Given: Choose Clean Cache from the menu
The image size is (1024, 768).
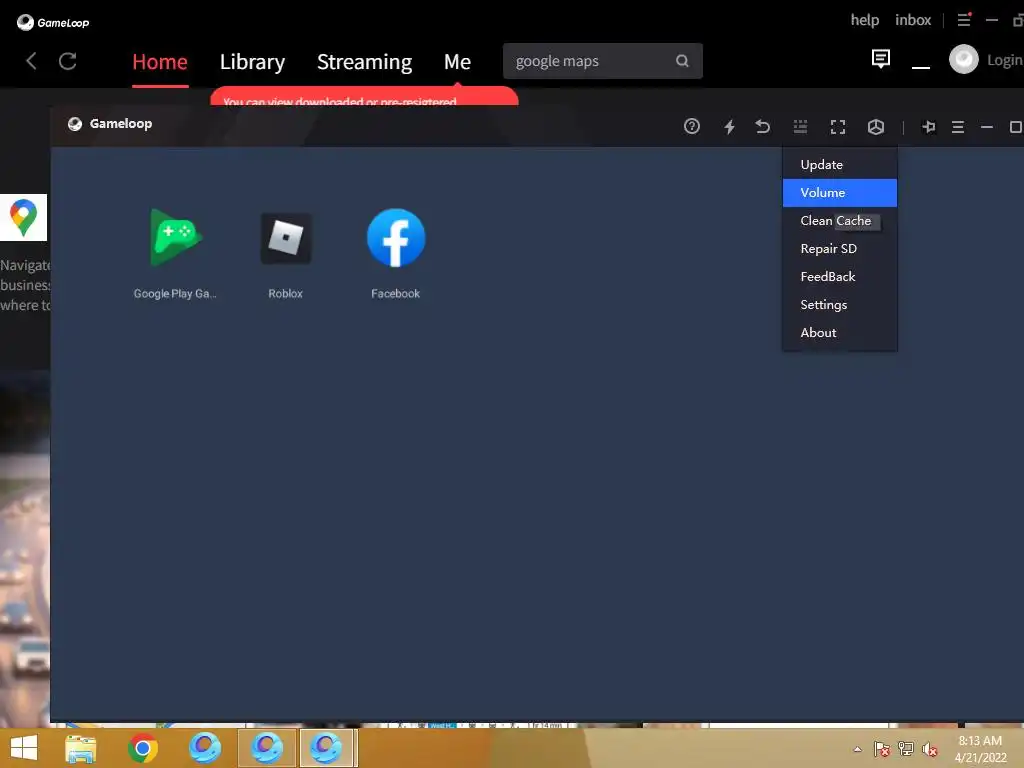Looking at the screenshot, I should point(839,221).
